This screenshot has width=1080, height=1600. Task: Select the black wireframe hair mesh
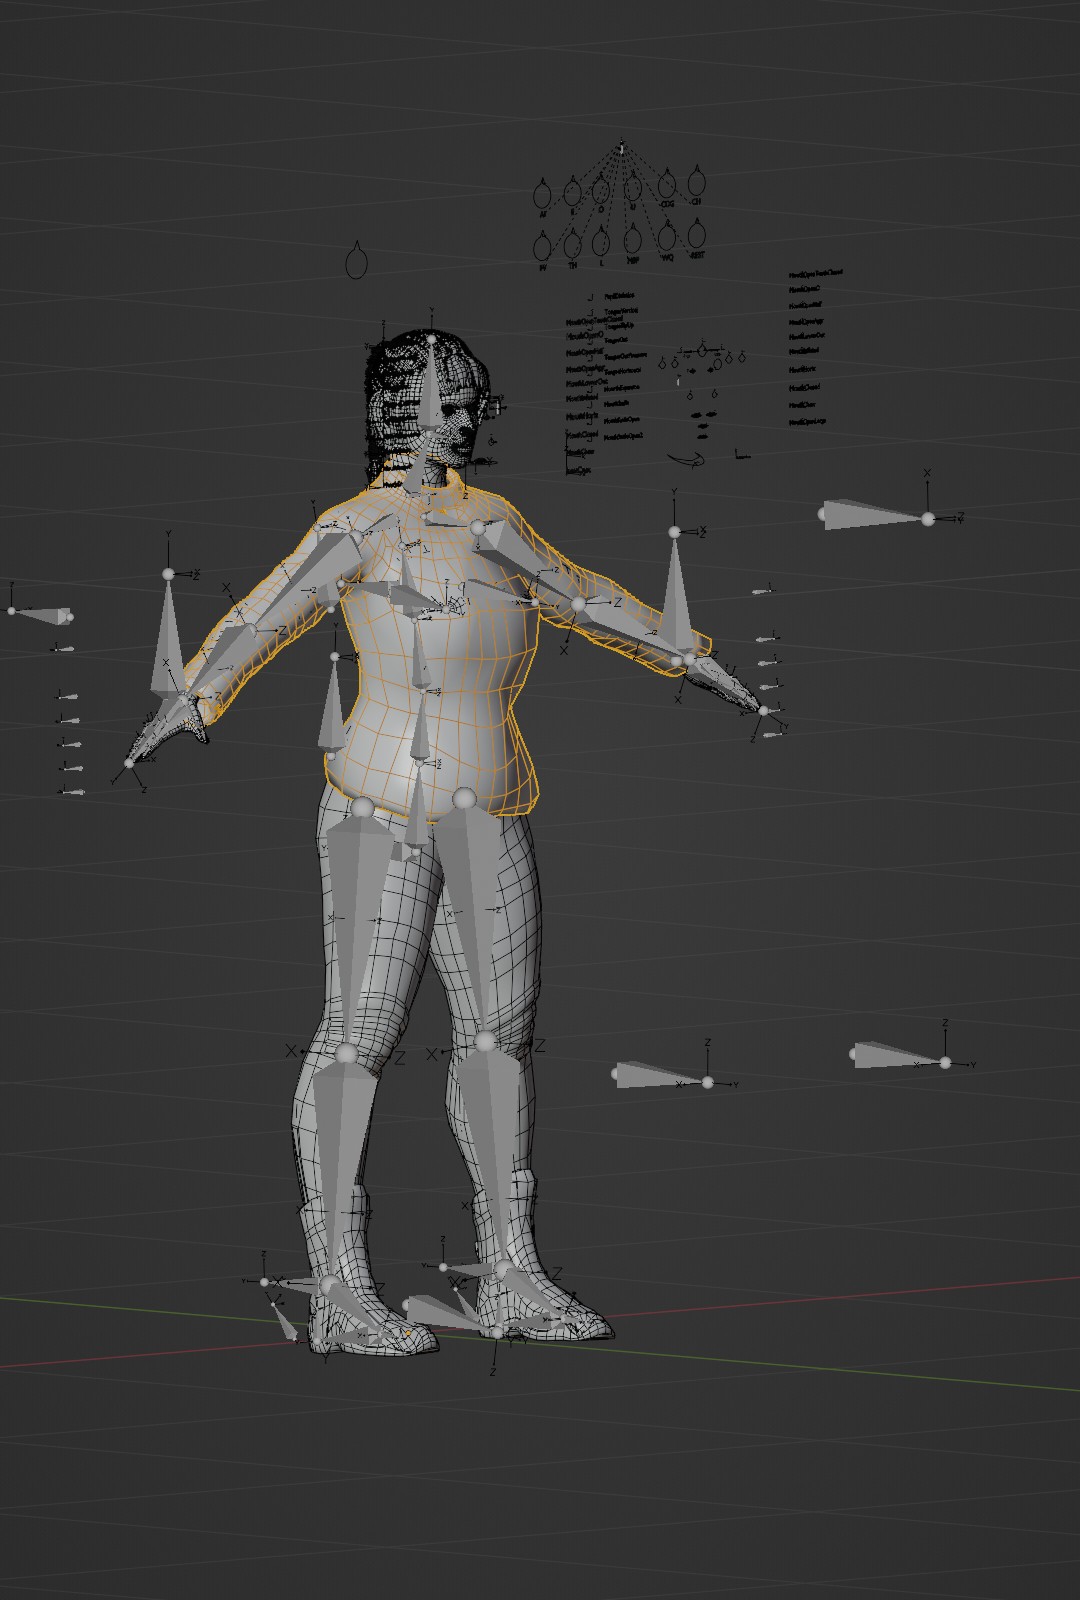pos(395,400)
